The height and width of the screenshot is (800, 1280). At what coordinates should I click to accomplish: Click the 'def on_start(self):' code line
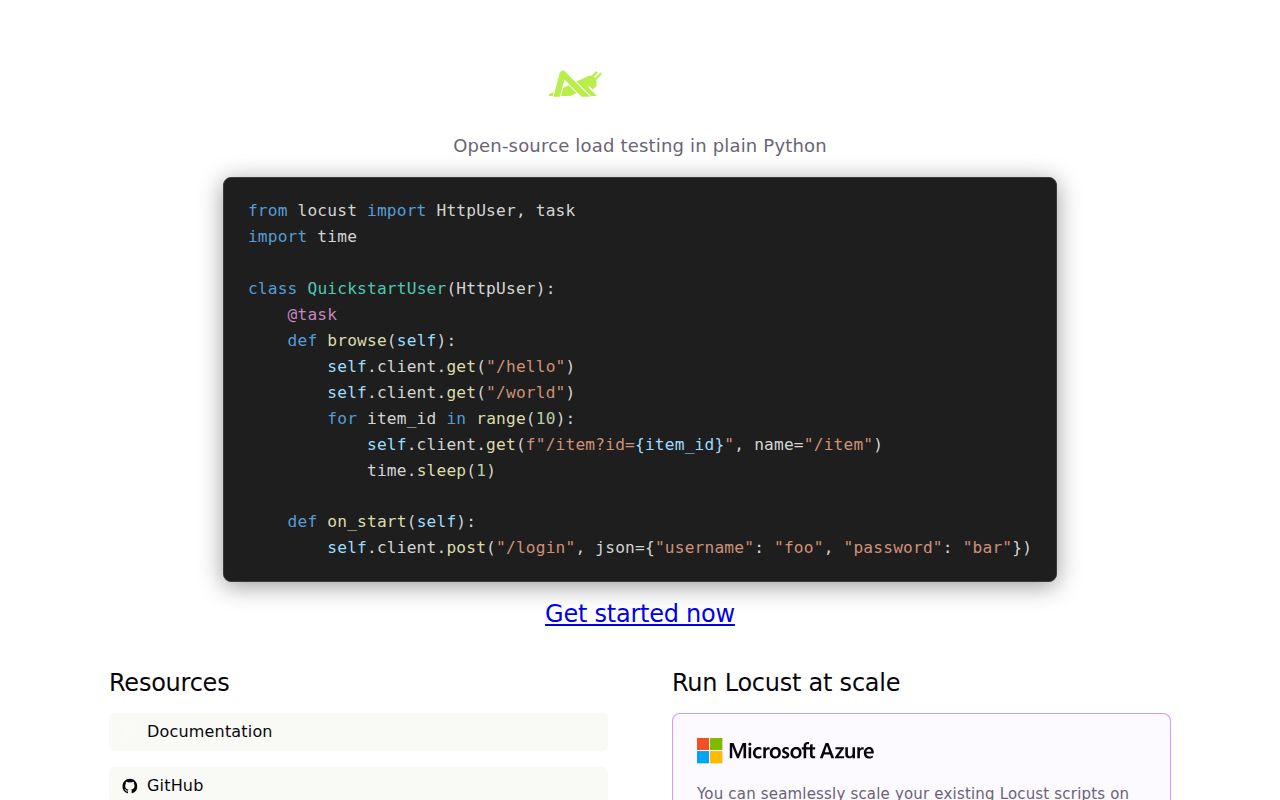click(x=381, y=521)
